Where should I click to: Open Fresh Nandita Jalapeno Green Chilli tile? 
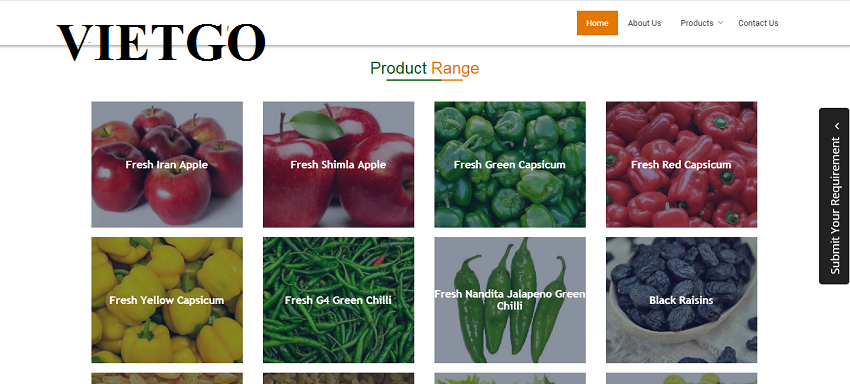click(510, 300)
